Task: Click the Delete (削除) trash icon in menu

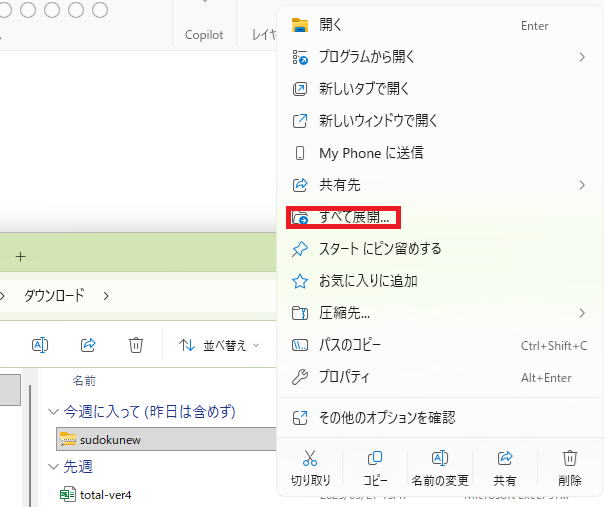Action: pyautogui.click(x=570, y=458)
